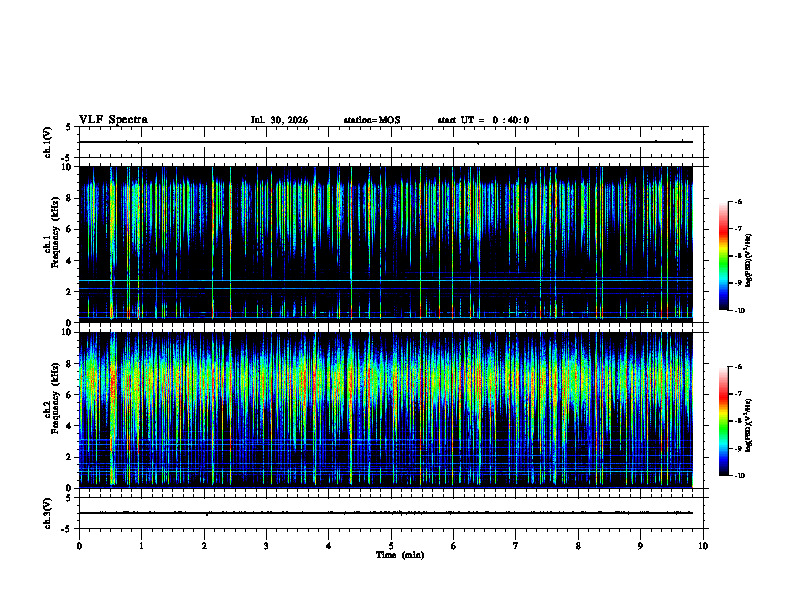This screenshot has width=792, height=612.
Task: Click the "-6" label on ch.1 colorbar
Action: tap(738, 201)
